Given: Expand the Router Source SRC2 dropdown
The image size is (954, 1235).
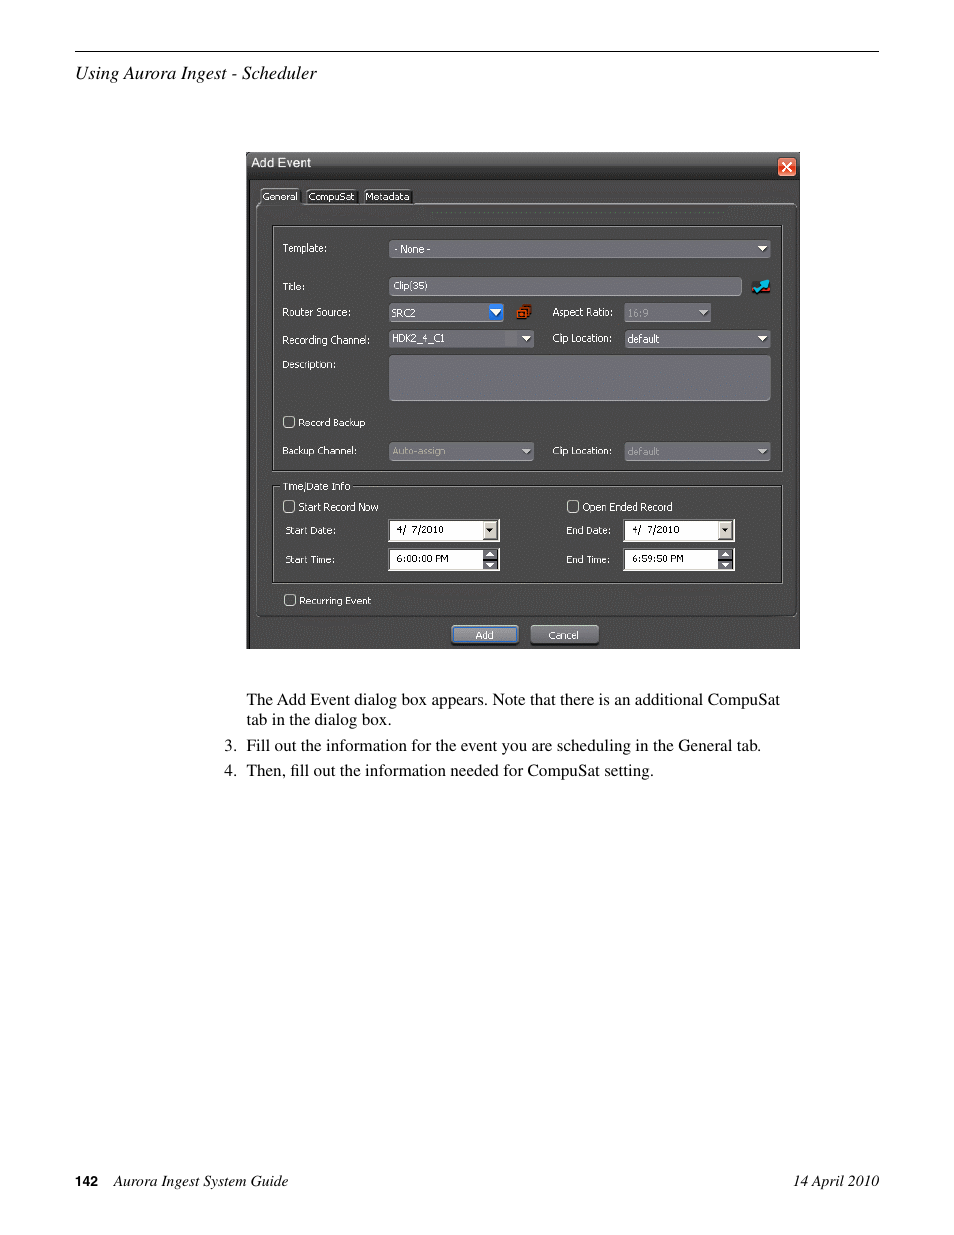Looking at the screenshot, I should click(x=496, y=313).
